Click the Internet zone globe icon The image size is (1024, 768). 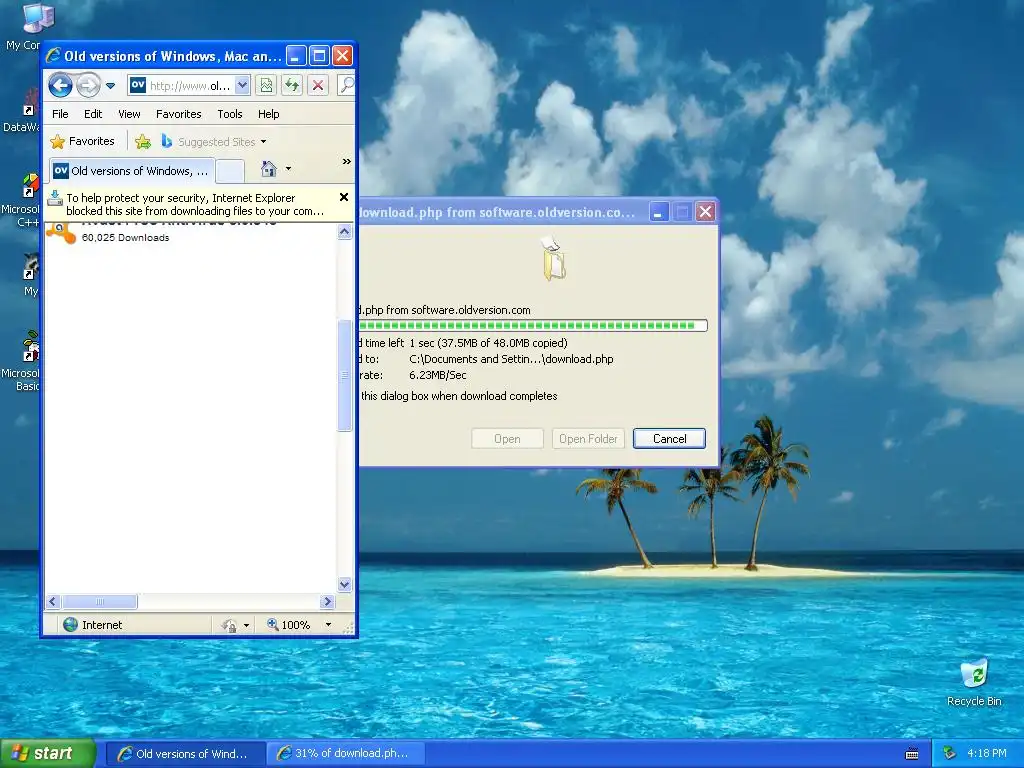(x=70, y=625)
